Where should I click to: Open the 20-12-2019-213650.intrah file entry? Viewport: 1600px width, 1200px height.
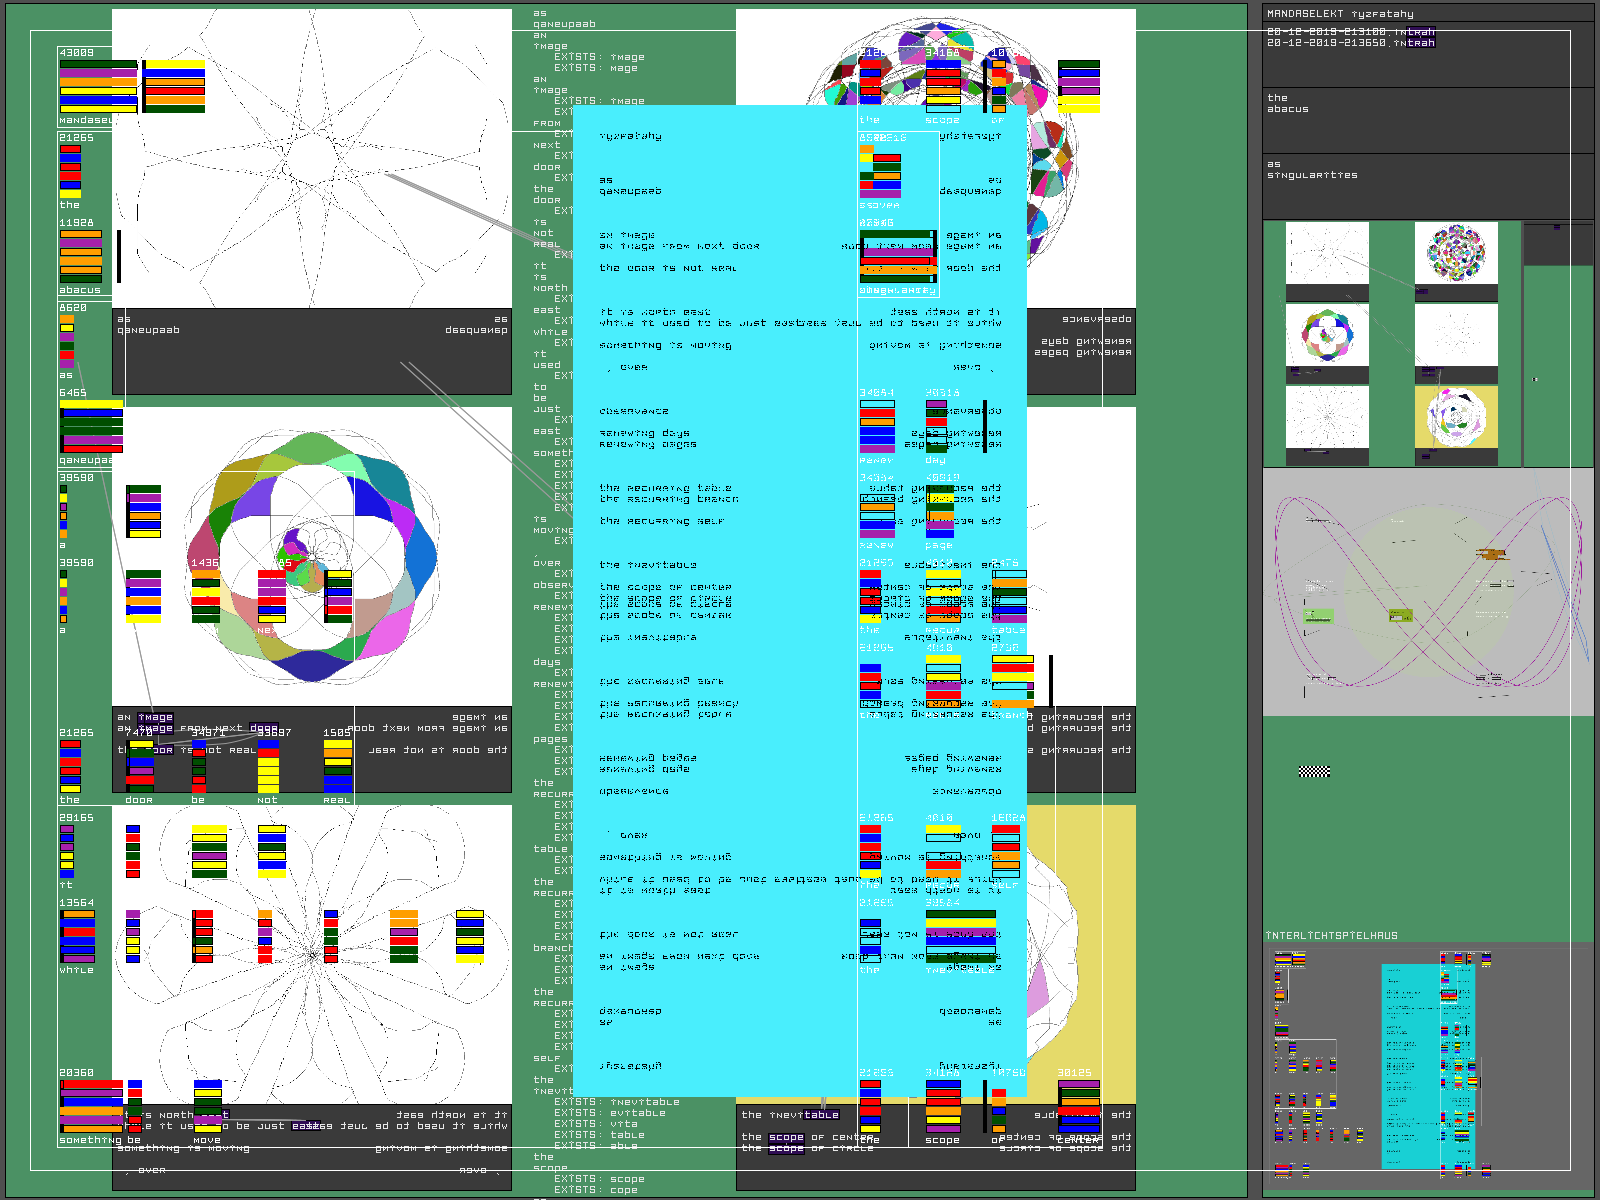[x=1350, y=43]
